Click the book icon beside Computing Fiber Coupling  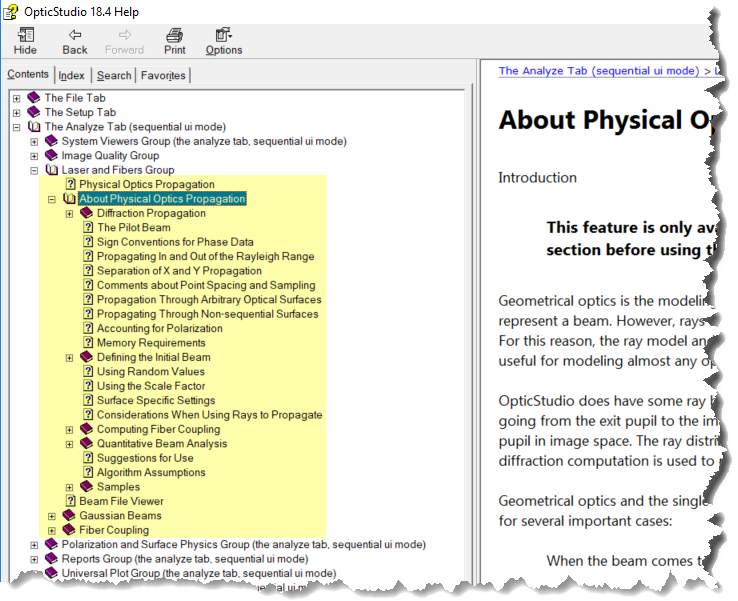click(87, 429)
